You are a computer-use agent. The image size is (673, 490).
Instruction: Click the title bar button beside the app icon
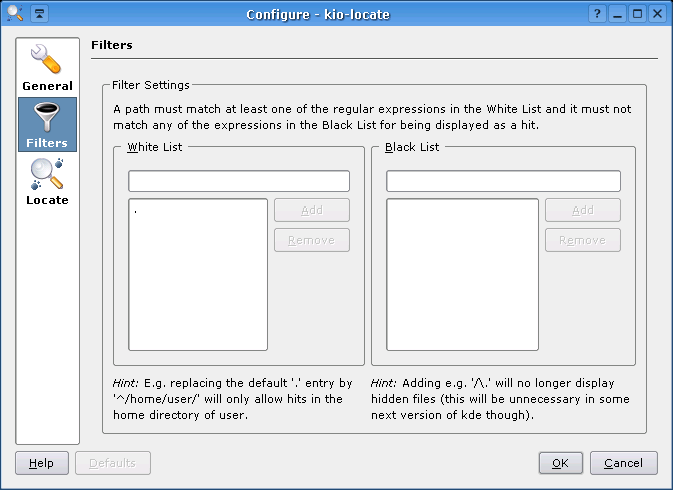click(38, 14)
